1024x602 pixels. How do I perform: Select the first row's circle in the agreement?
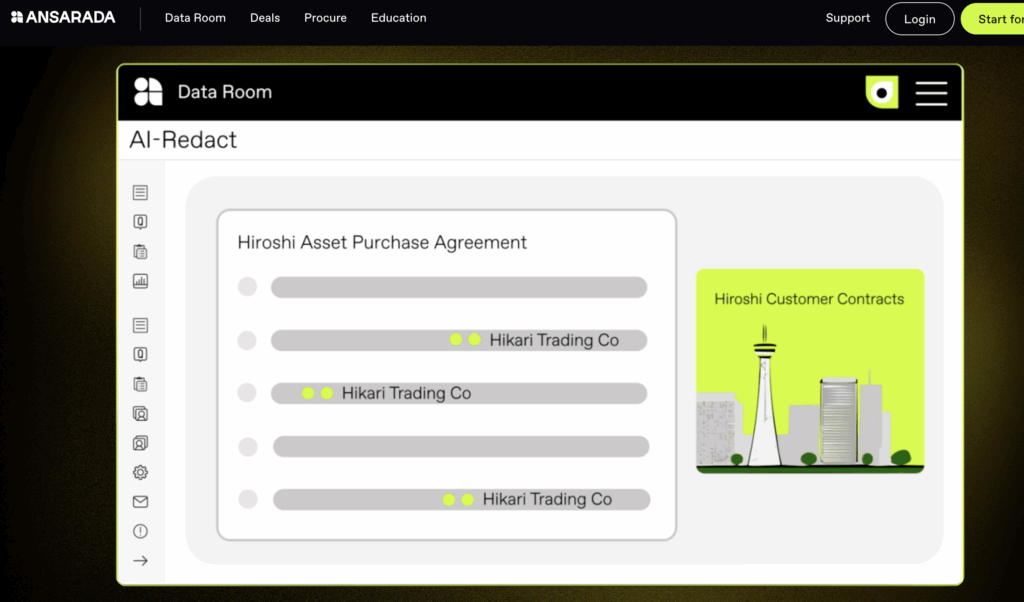click(247, 288)
